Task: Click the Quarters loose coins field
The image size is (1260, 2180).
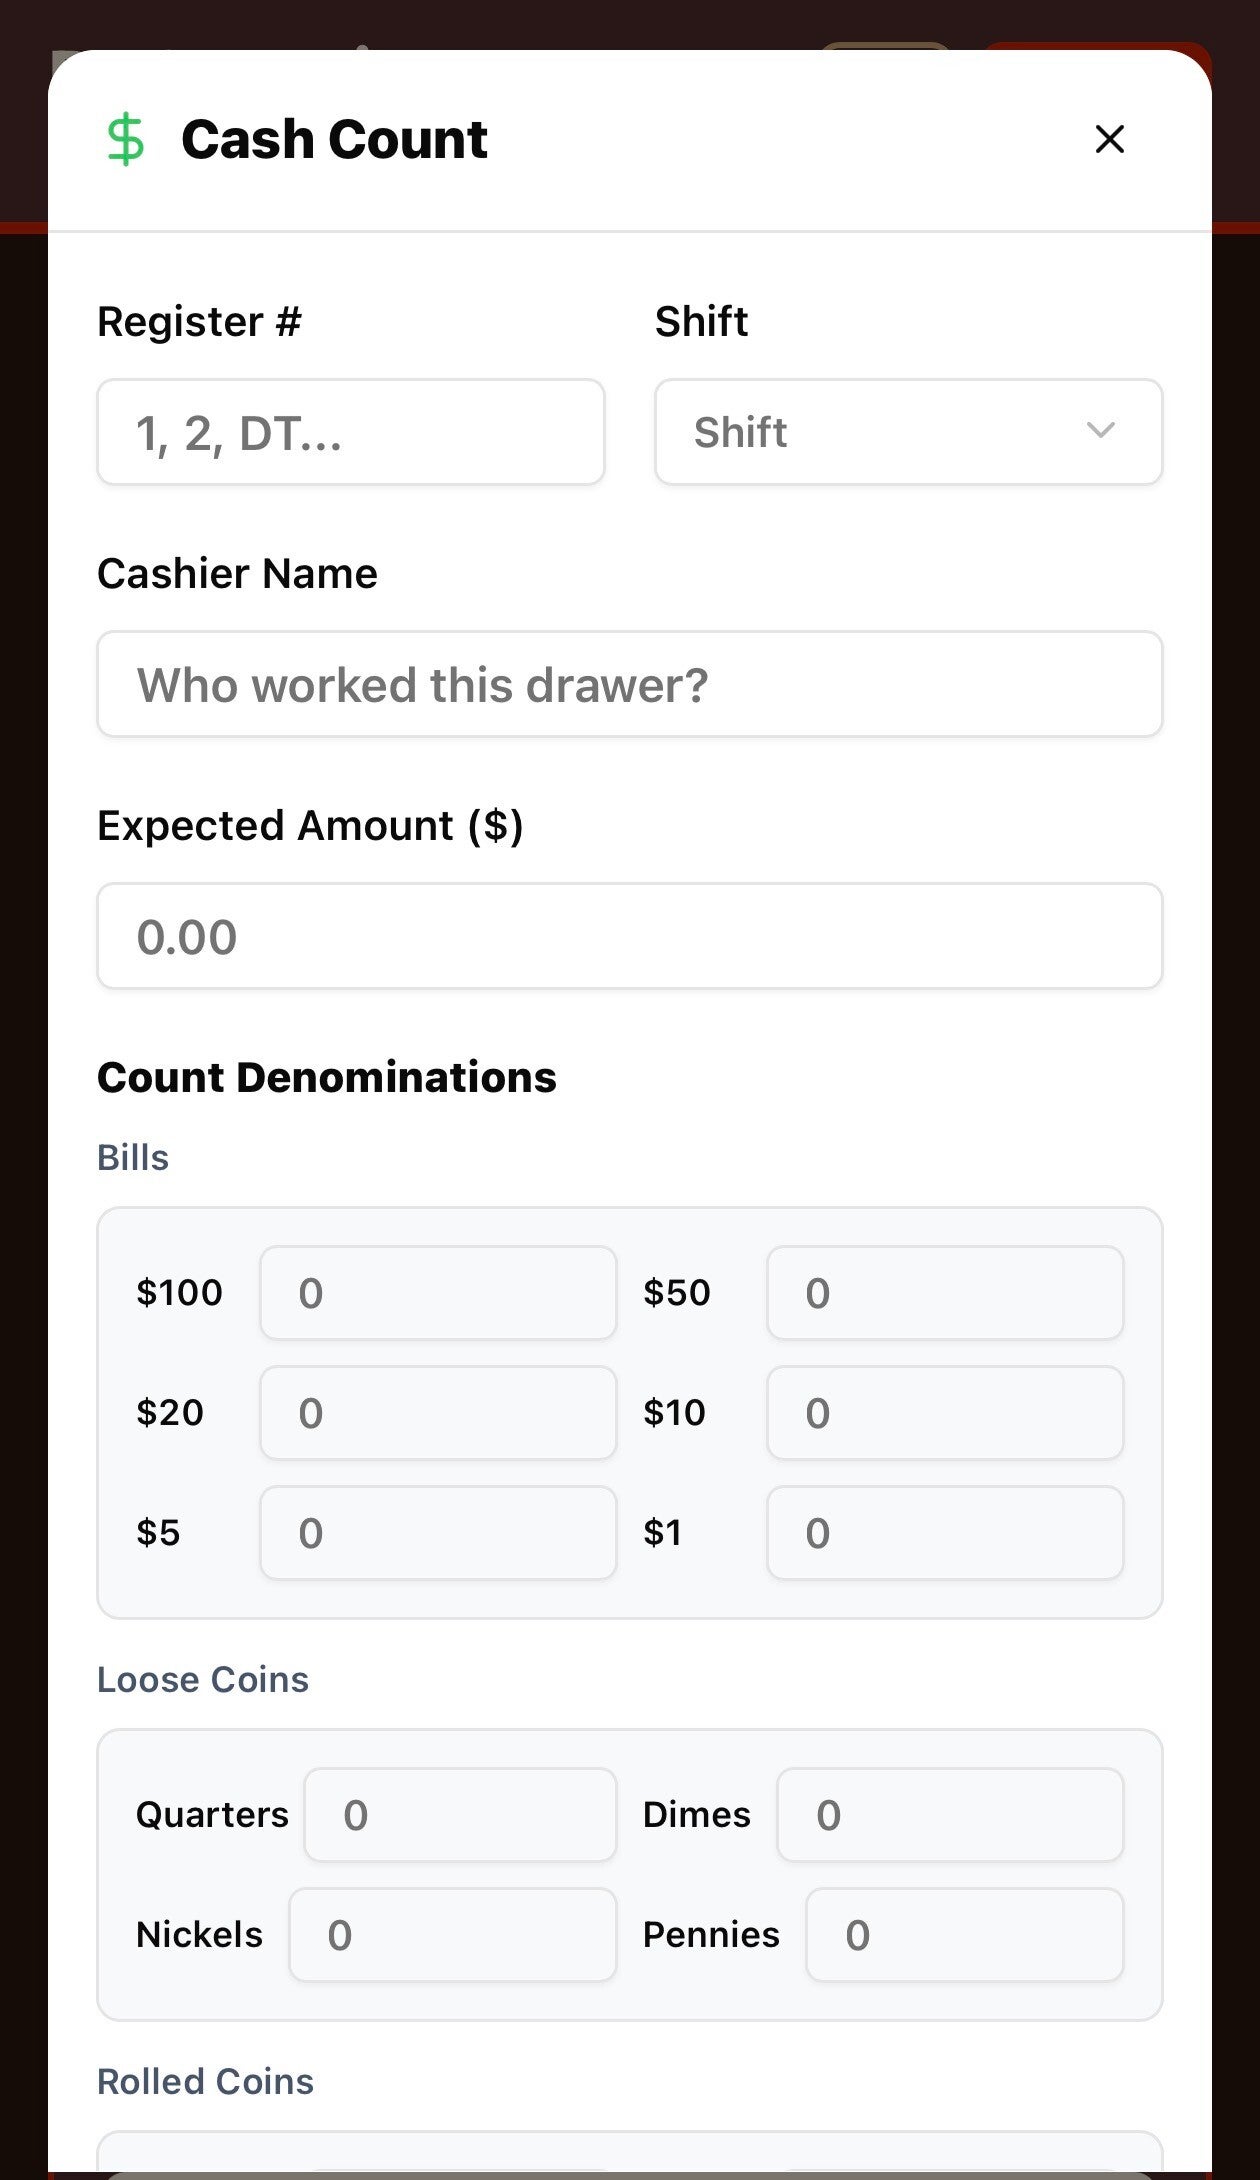Action: coord(460,1814)
